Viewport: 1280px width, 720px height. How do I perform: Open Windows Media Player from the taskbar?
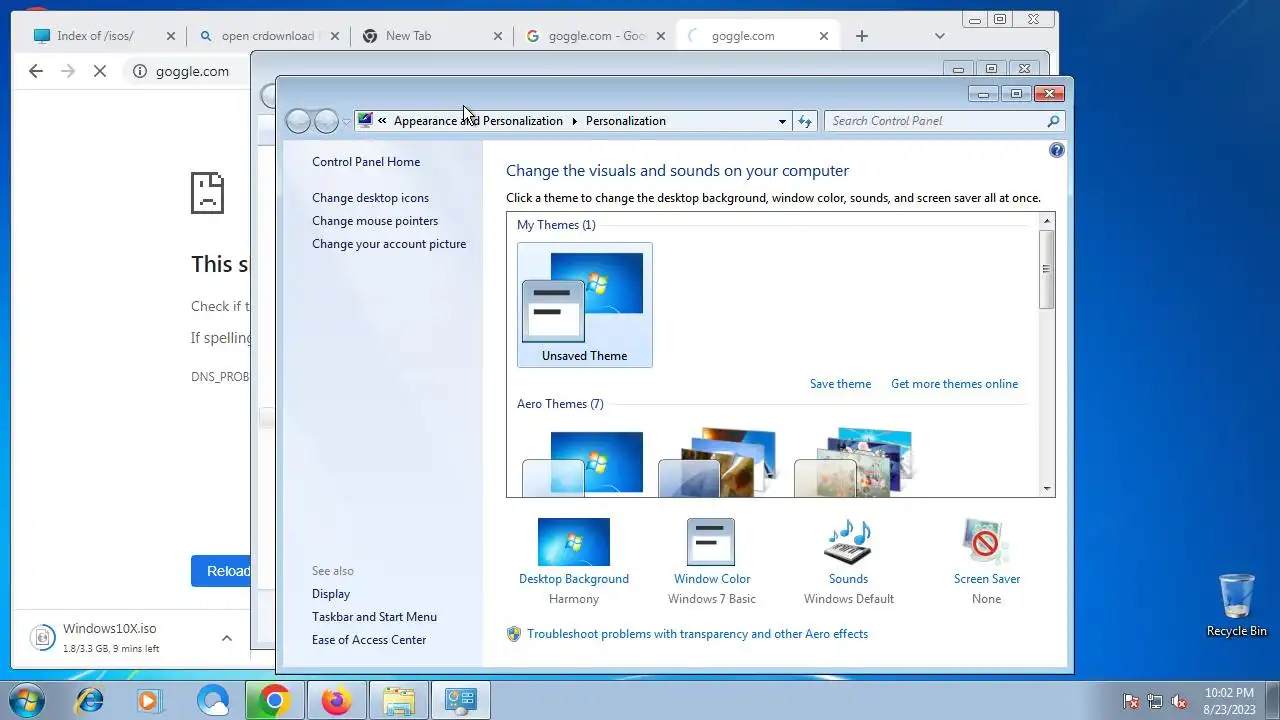click(x=150, y=700)
